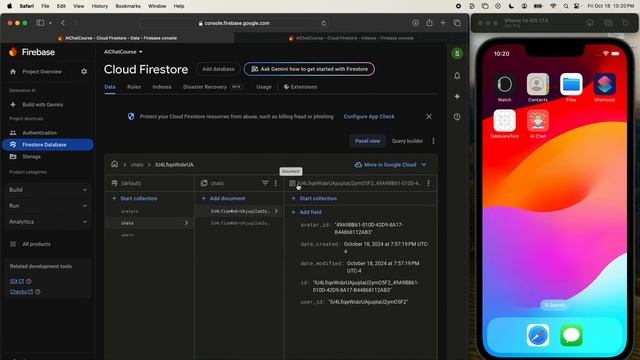Click Safari reload page icon

(324, 23)
